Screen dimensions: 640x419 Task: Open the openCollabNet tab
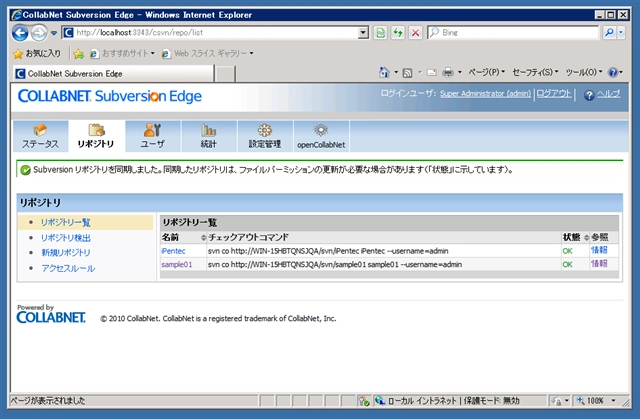pos(321,136)
